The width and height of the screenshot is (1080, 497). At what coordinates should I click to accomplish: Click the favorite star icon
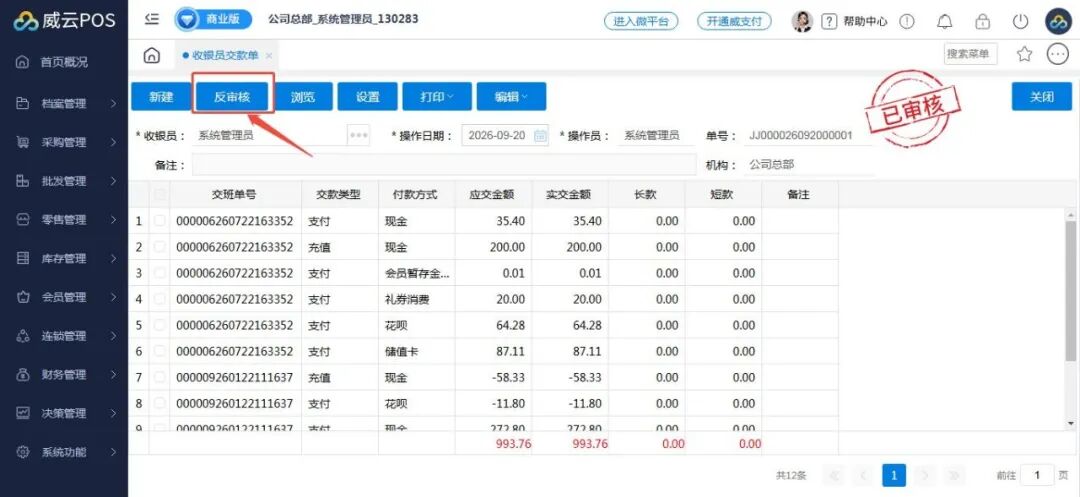pos(1024,54)
